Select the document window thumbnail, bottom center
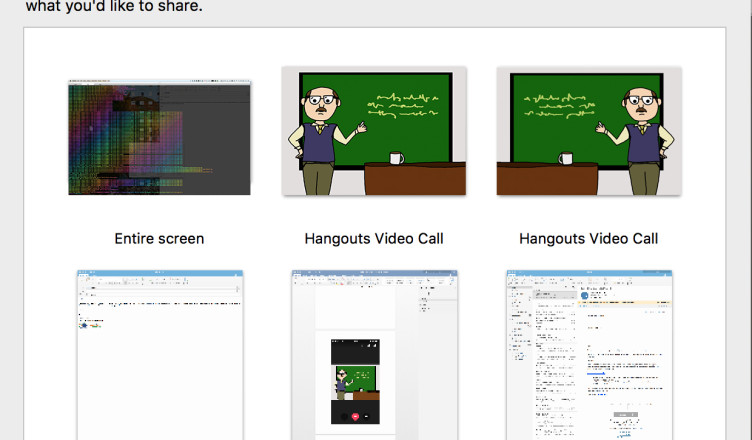Image resolution: width=752 pixels, height=440 pixels. (374, 355)
